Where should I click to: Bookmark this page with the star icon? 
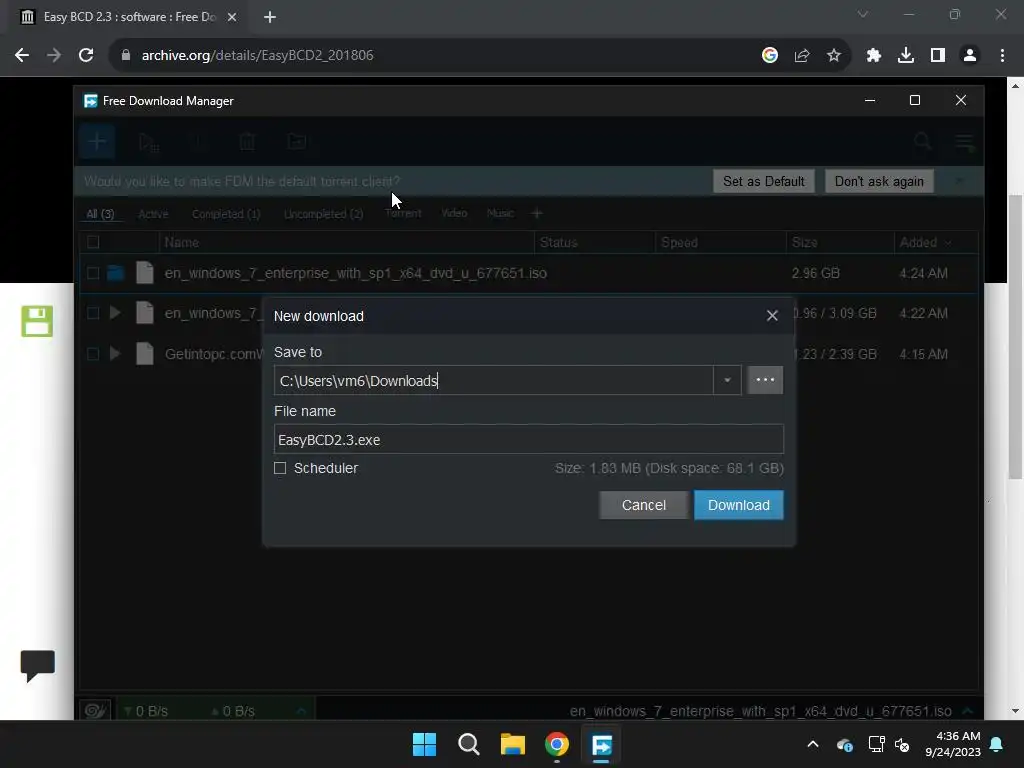pyautogui.click(x=834, y=56)
